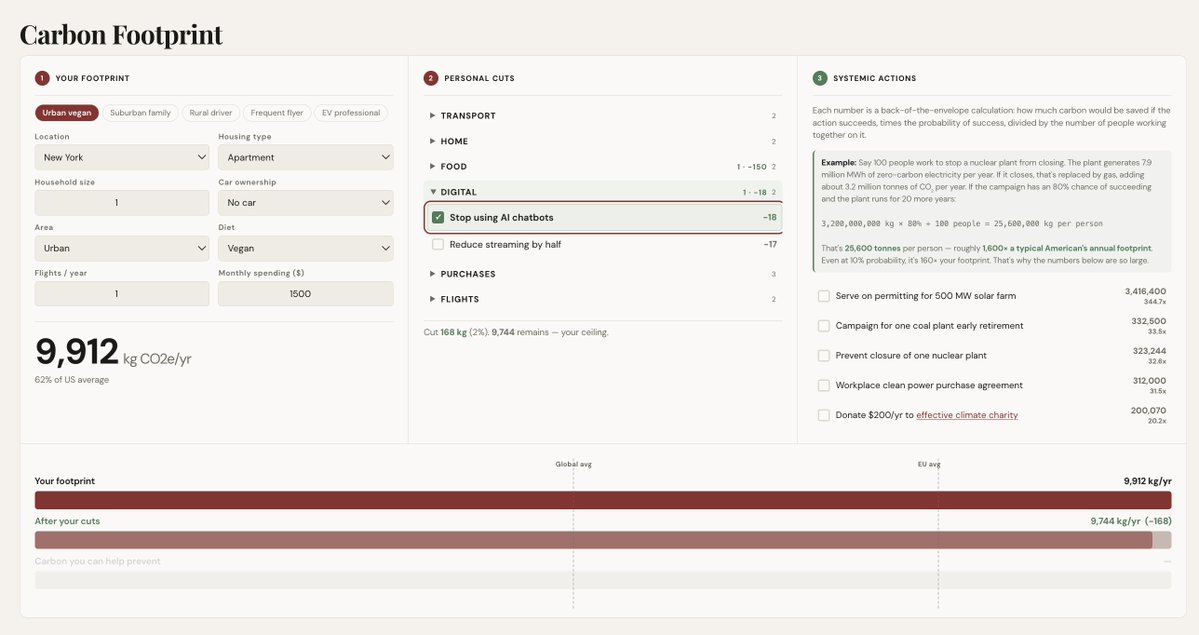Image resolution: width=1199 pixels, height=635 pixels.
Task: Click the '9,744 kg/yr (-168)' label
Action: [x=1131, y=521]
